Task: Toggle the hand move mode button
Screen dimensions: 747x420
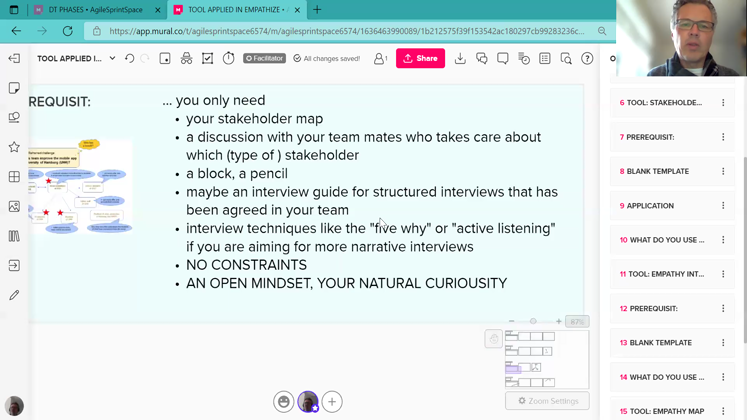Action: 494,339
